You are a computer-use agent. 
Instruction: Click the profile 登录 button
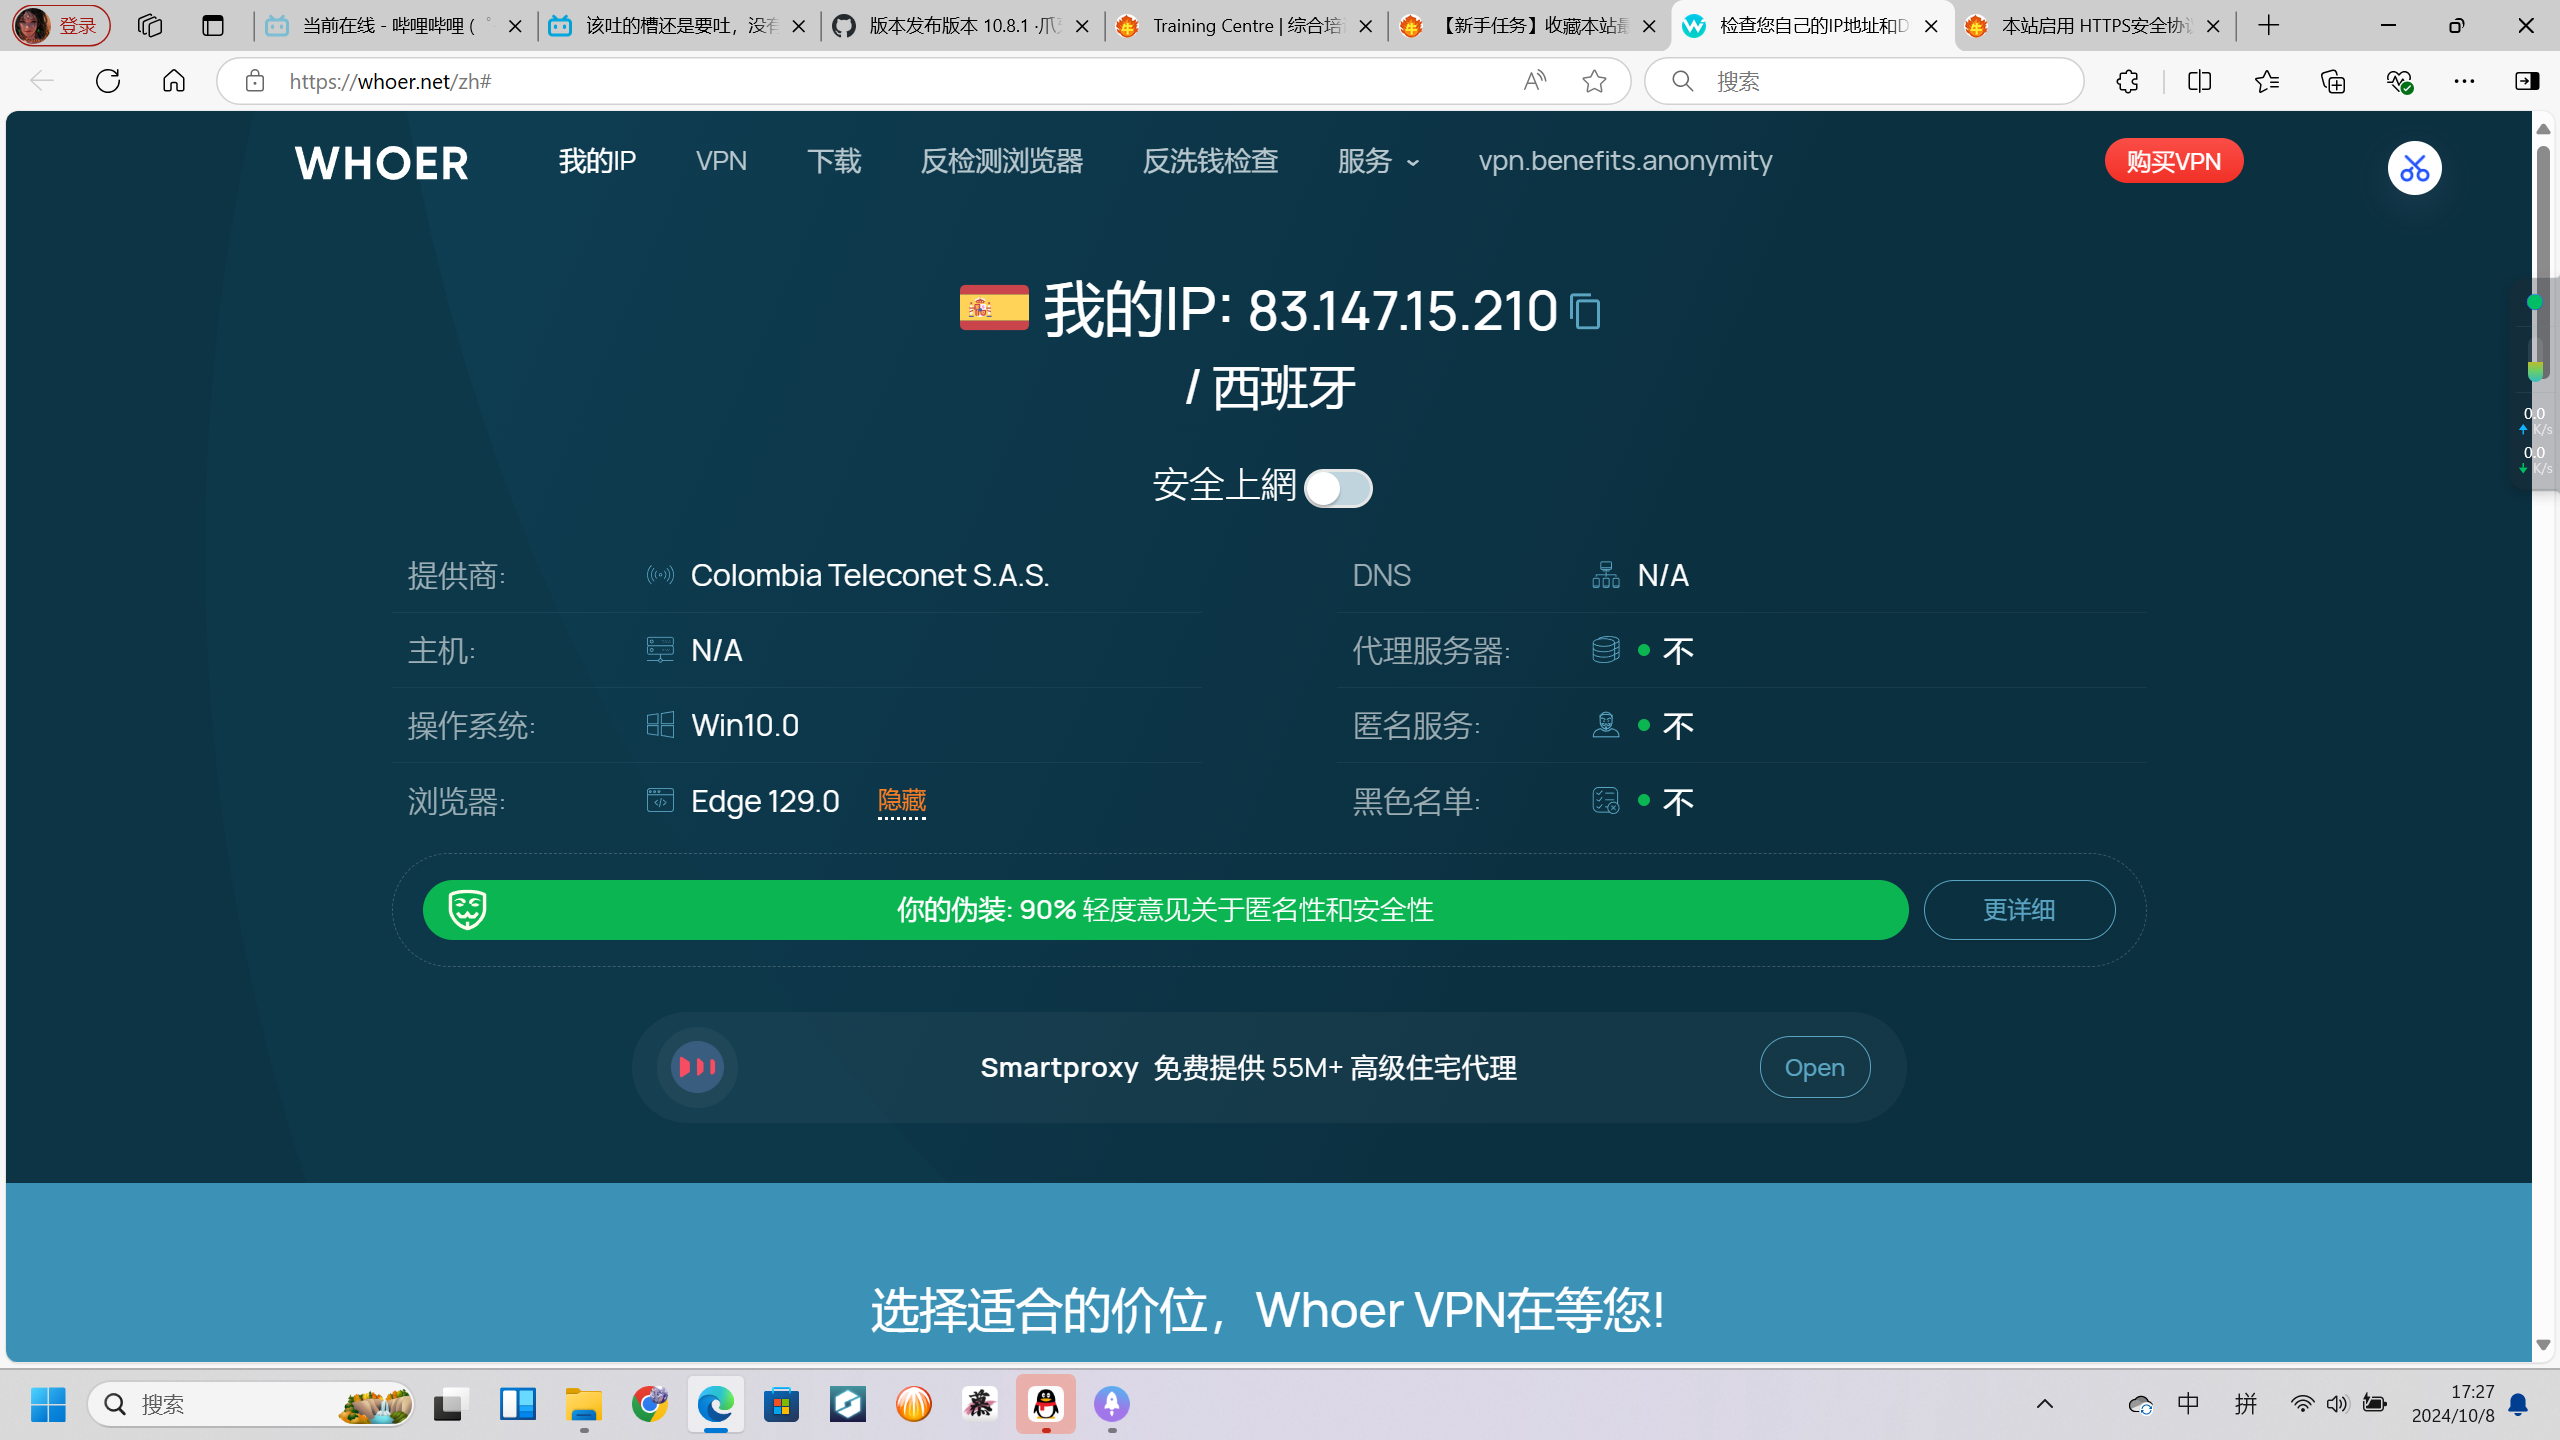point(62,26)
